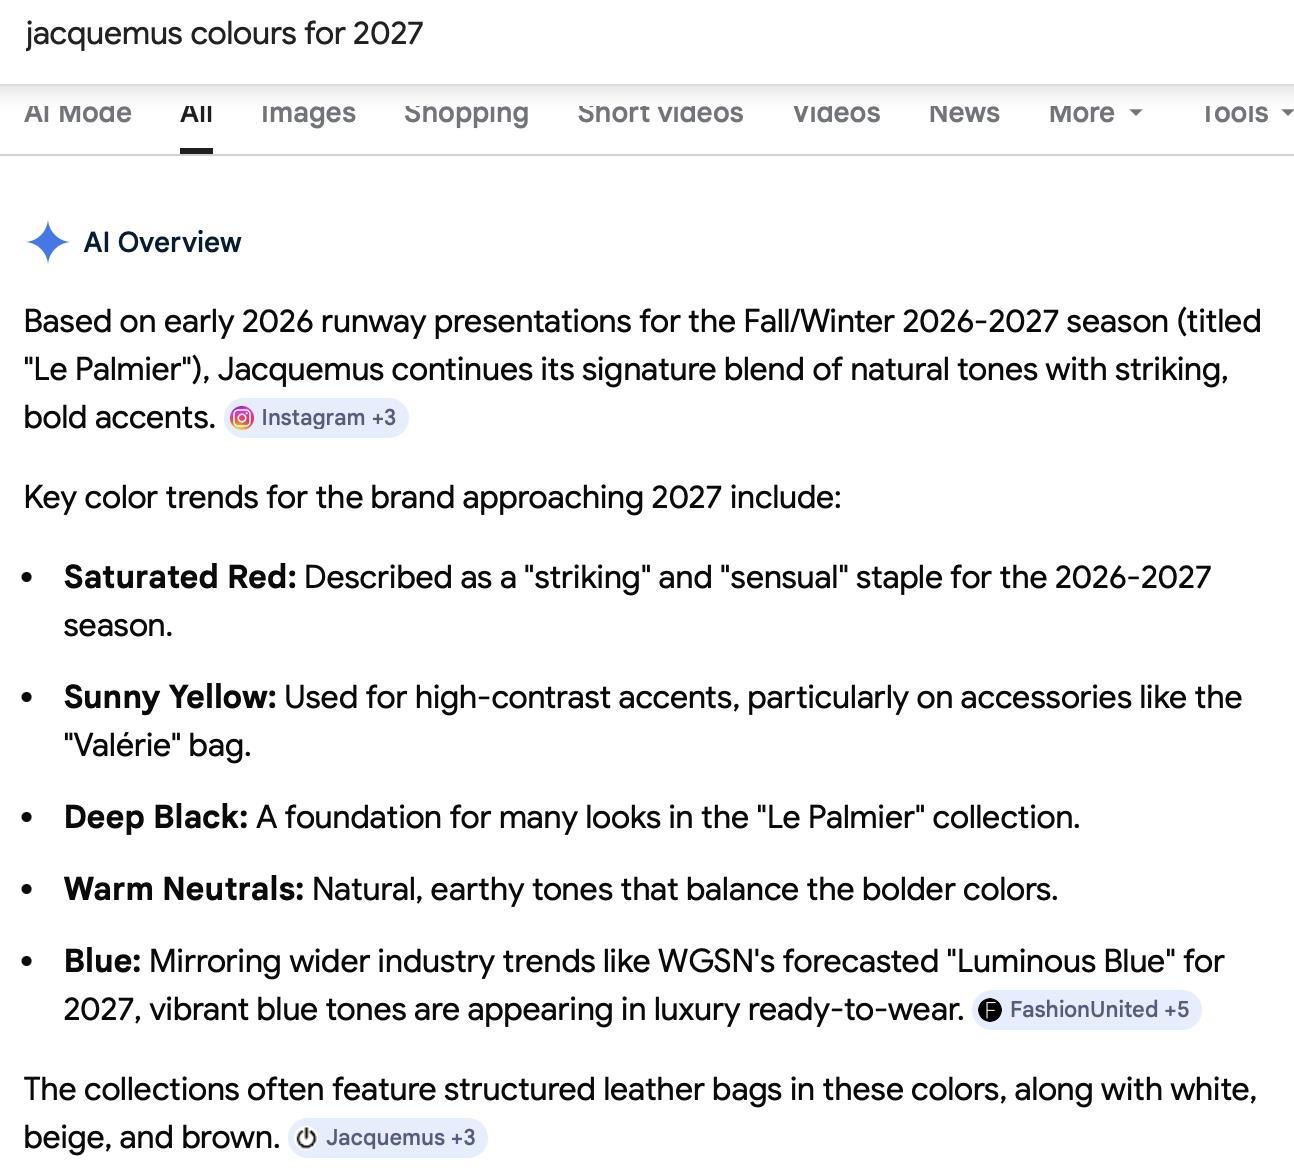Click the AI Overview heading

point(163,243)
